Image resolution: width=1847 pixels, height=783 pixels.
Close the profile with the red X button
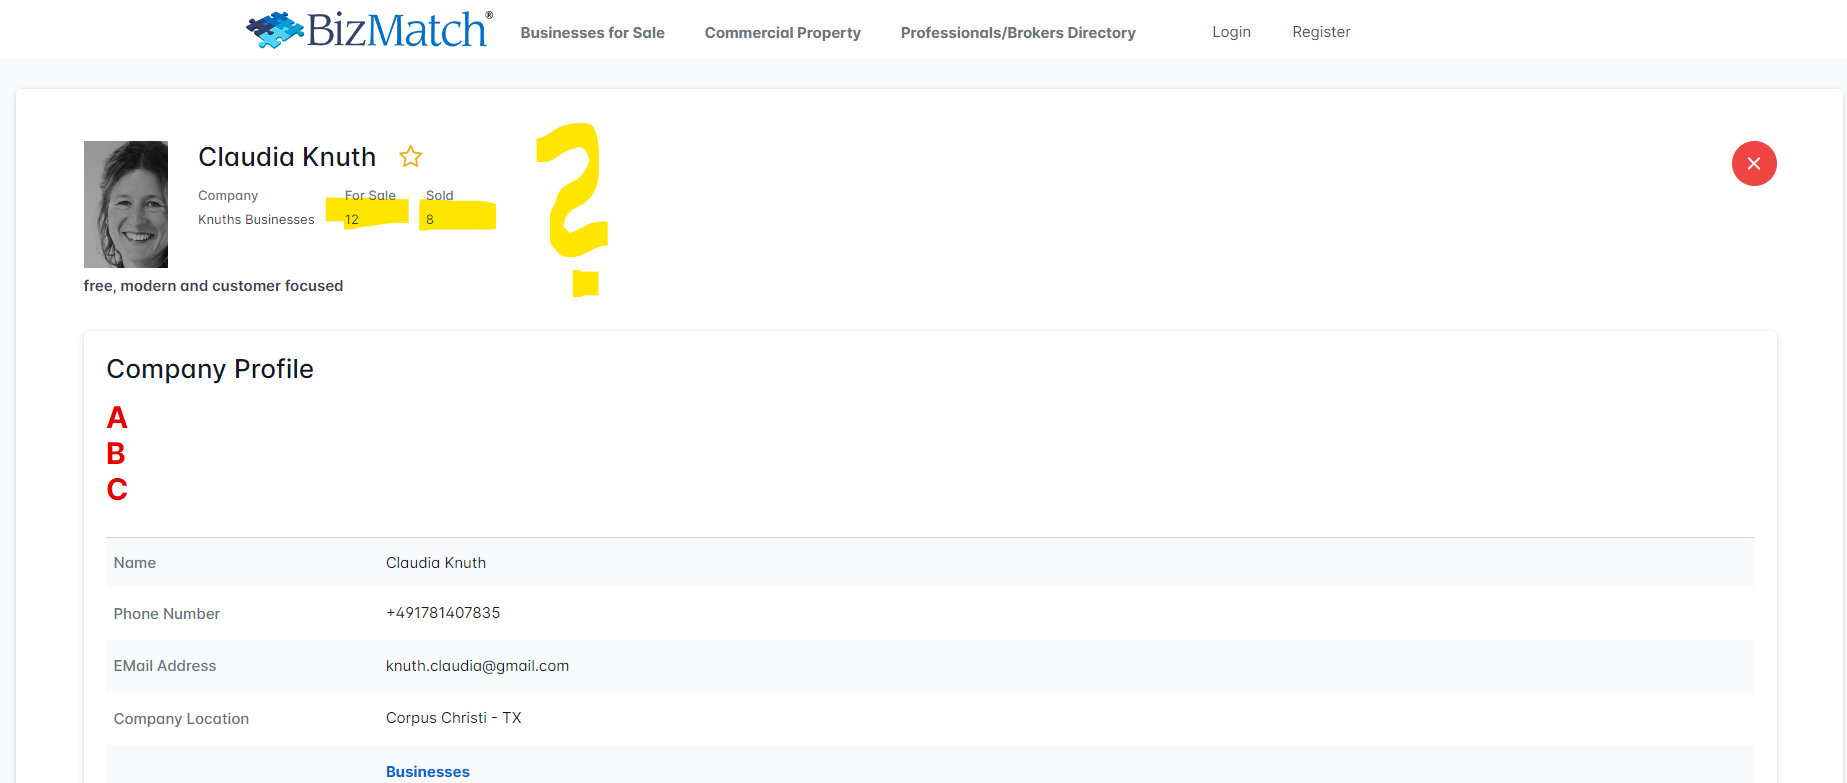pos(1753,164)
